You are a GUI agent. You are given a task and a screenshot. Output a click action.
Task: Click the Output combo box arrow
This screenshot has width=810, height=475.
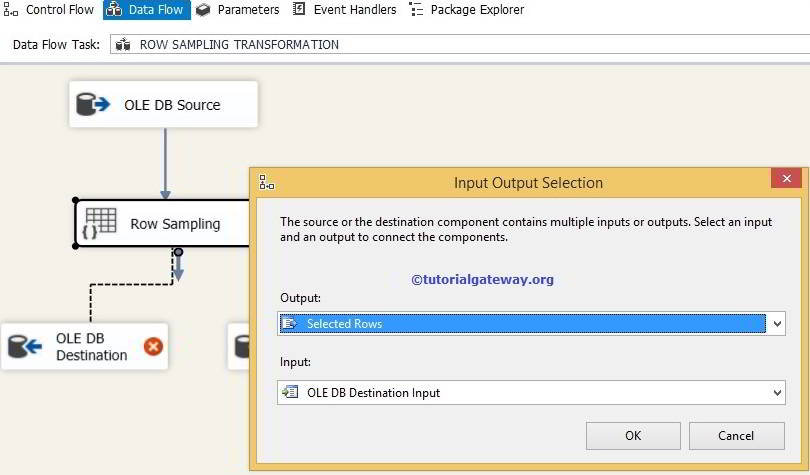pyautogui.click(x=776, y=324)
